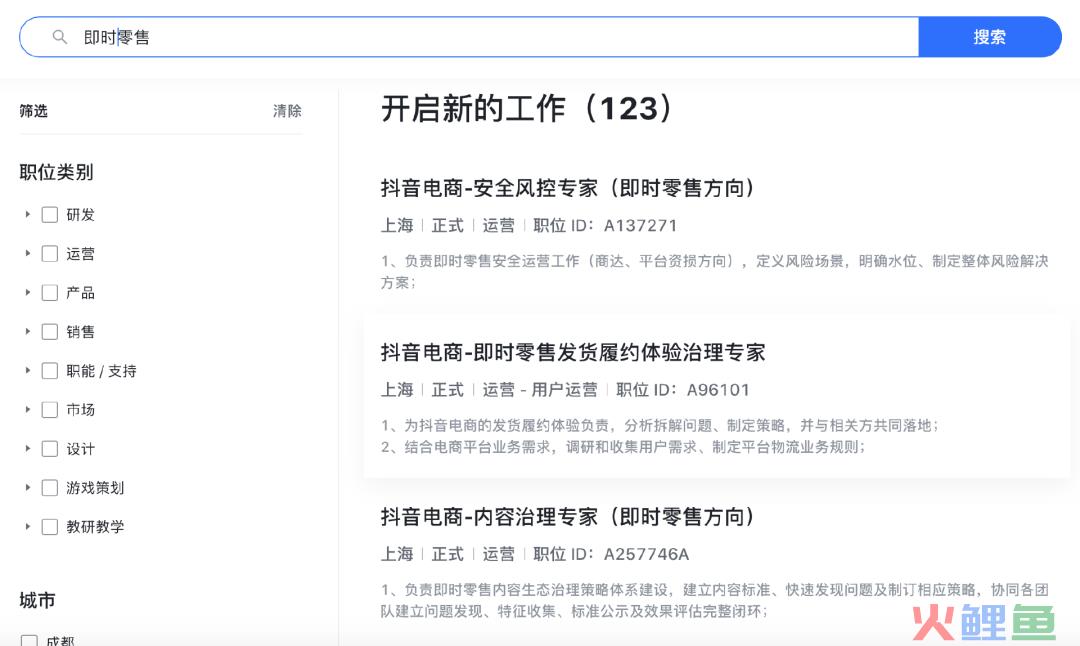The height and width of the screenshot is (646, 1080).
Task: Click description line 1、为抖音电商的发货履约体验负责
Action: pyautogui.click(x=660, y=426)
